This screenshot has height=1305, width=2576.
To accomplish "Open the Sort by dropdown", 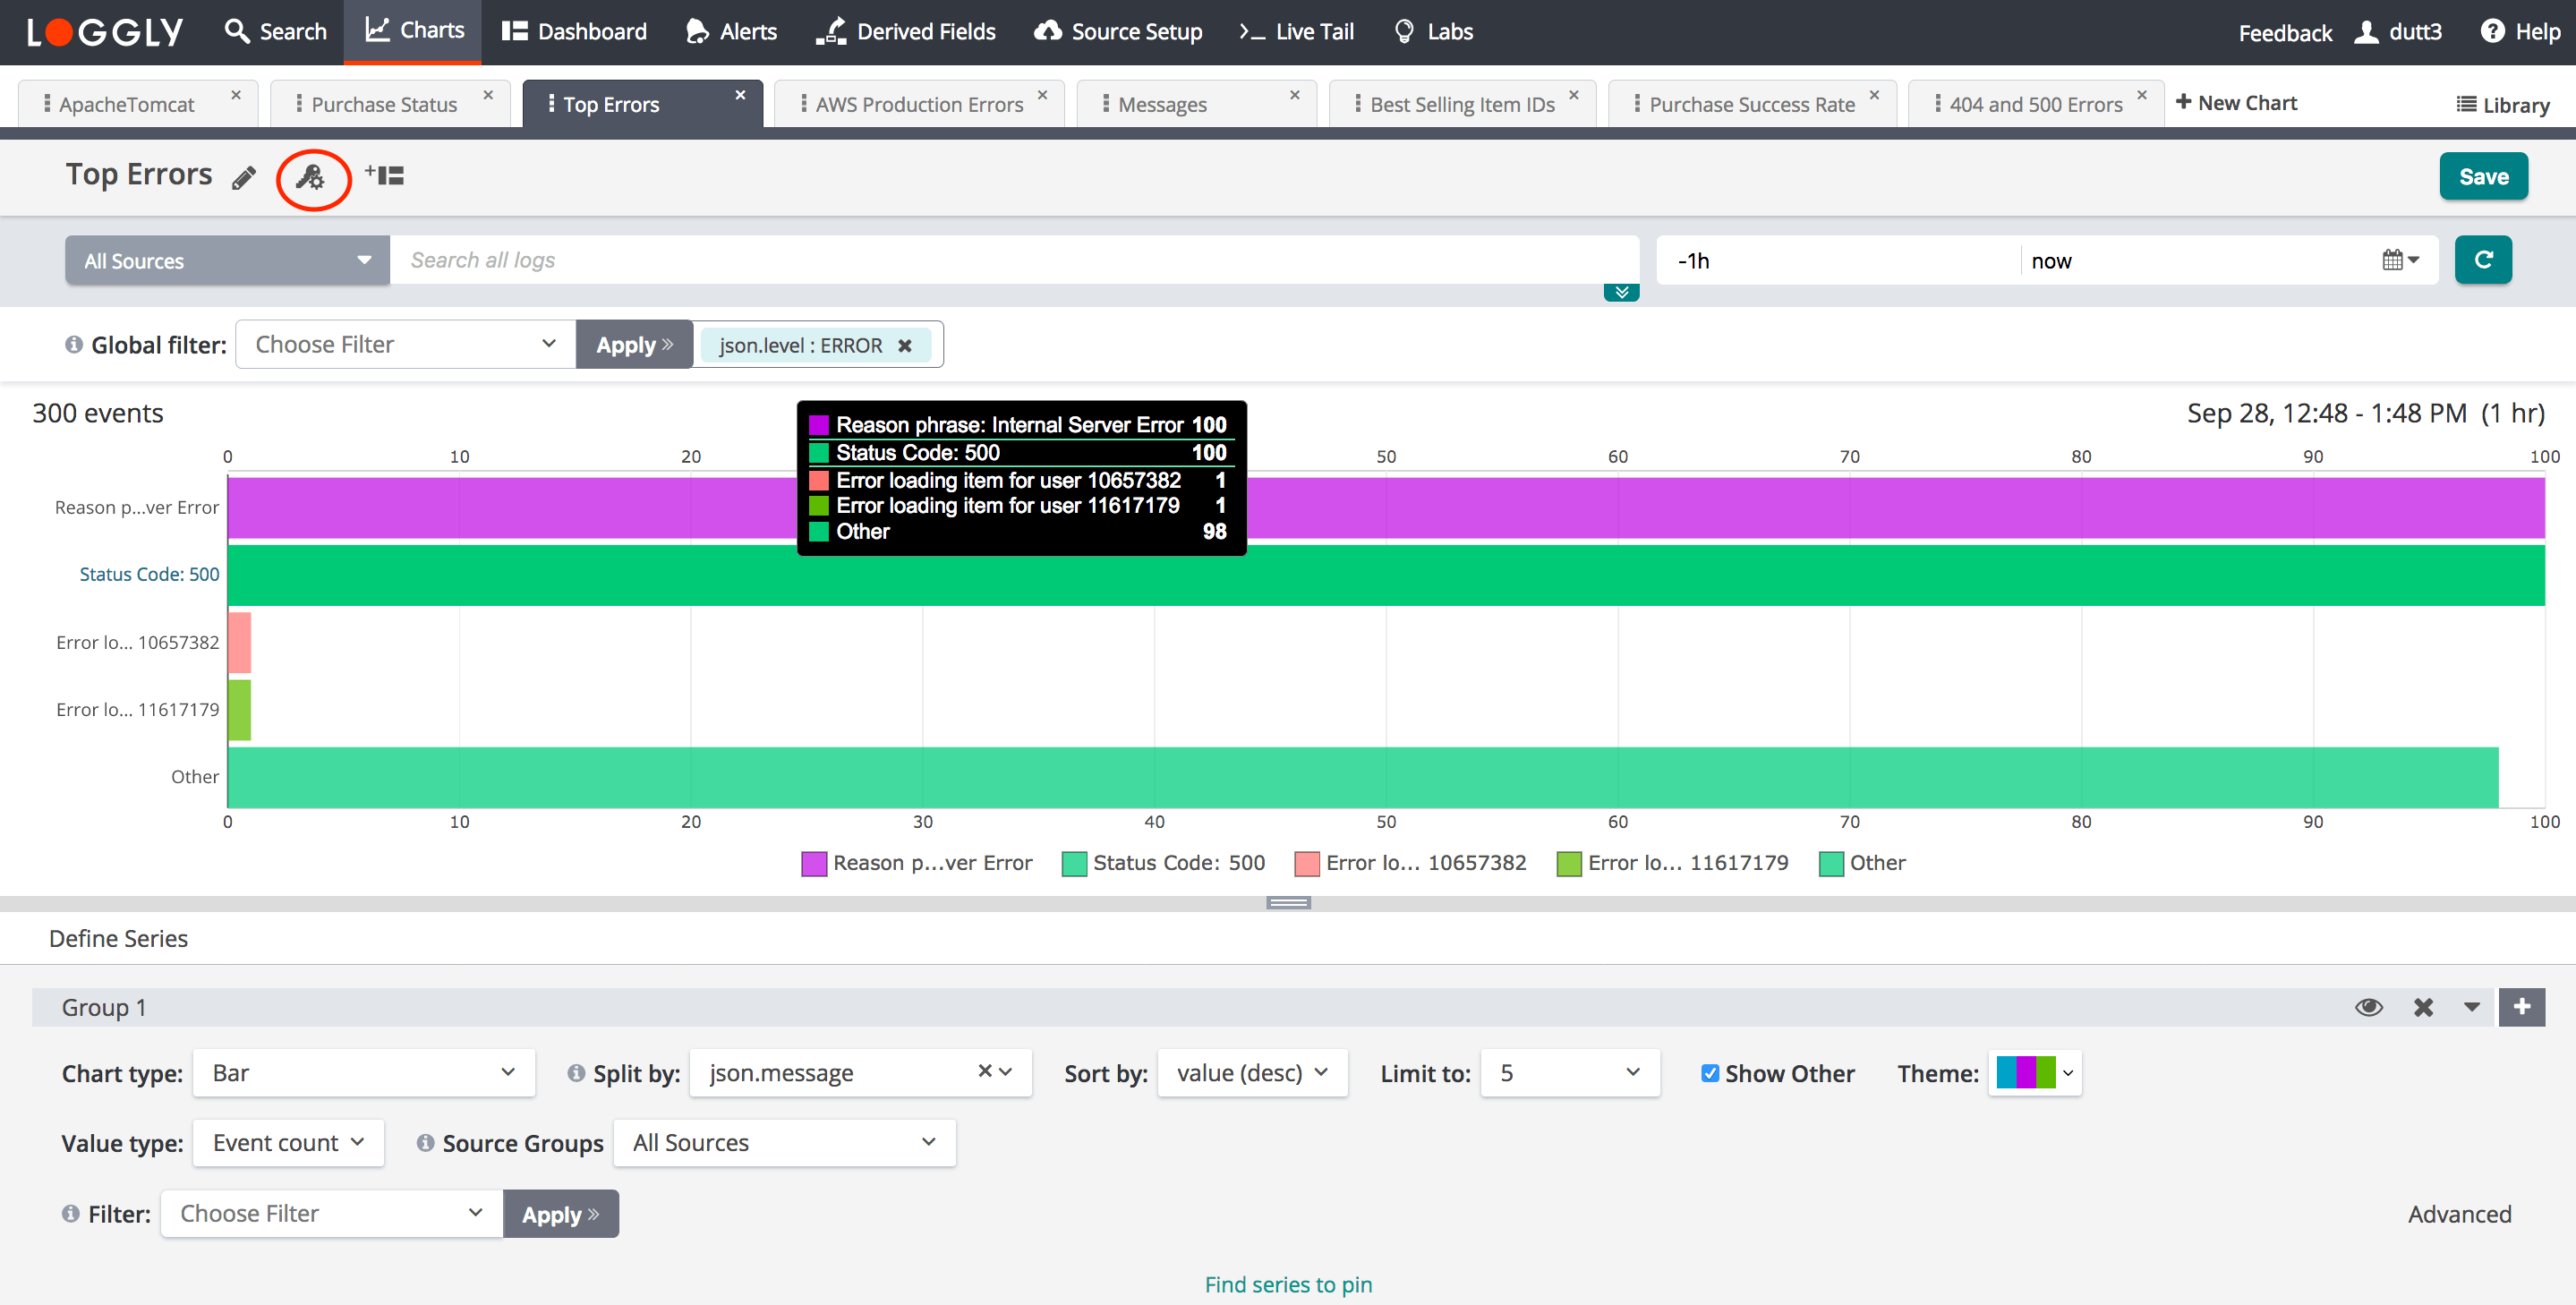I will pyautogui.click(x=1252, y=1072).
